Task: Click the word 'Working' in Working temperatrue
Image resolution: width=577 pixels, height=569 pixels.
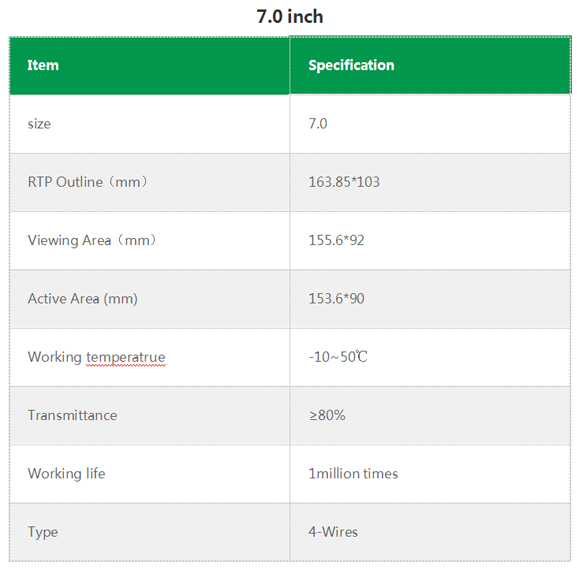Action: 55,358
